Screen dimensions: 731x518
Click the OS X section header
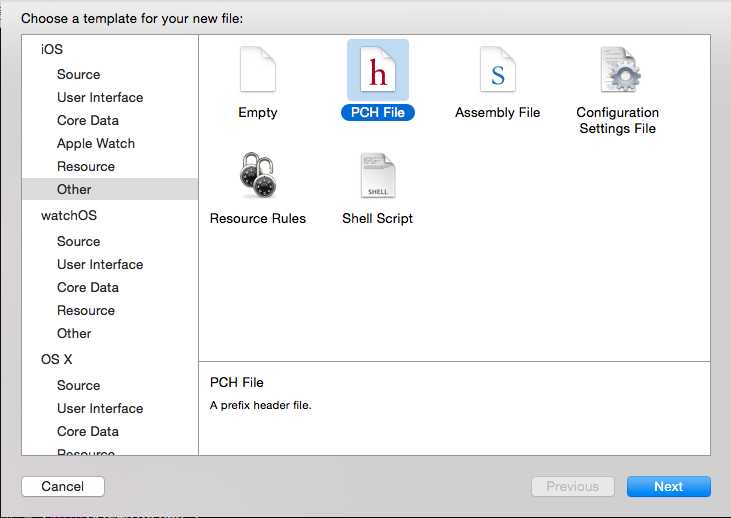tap(57, 359)
